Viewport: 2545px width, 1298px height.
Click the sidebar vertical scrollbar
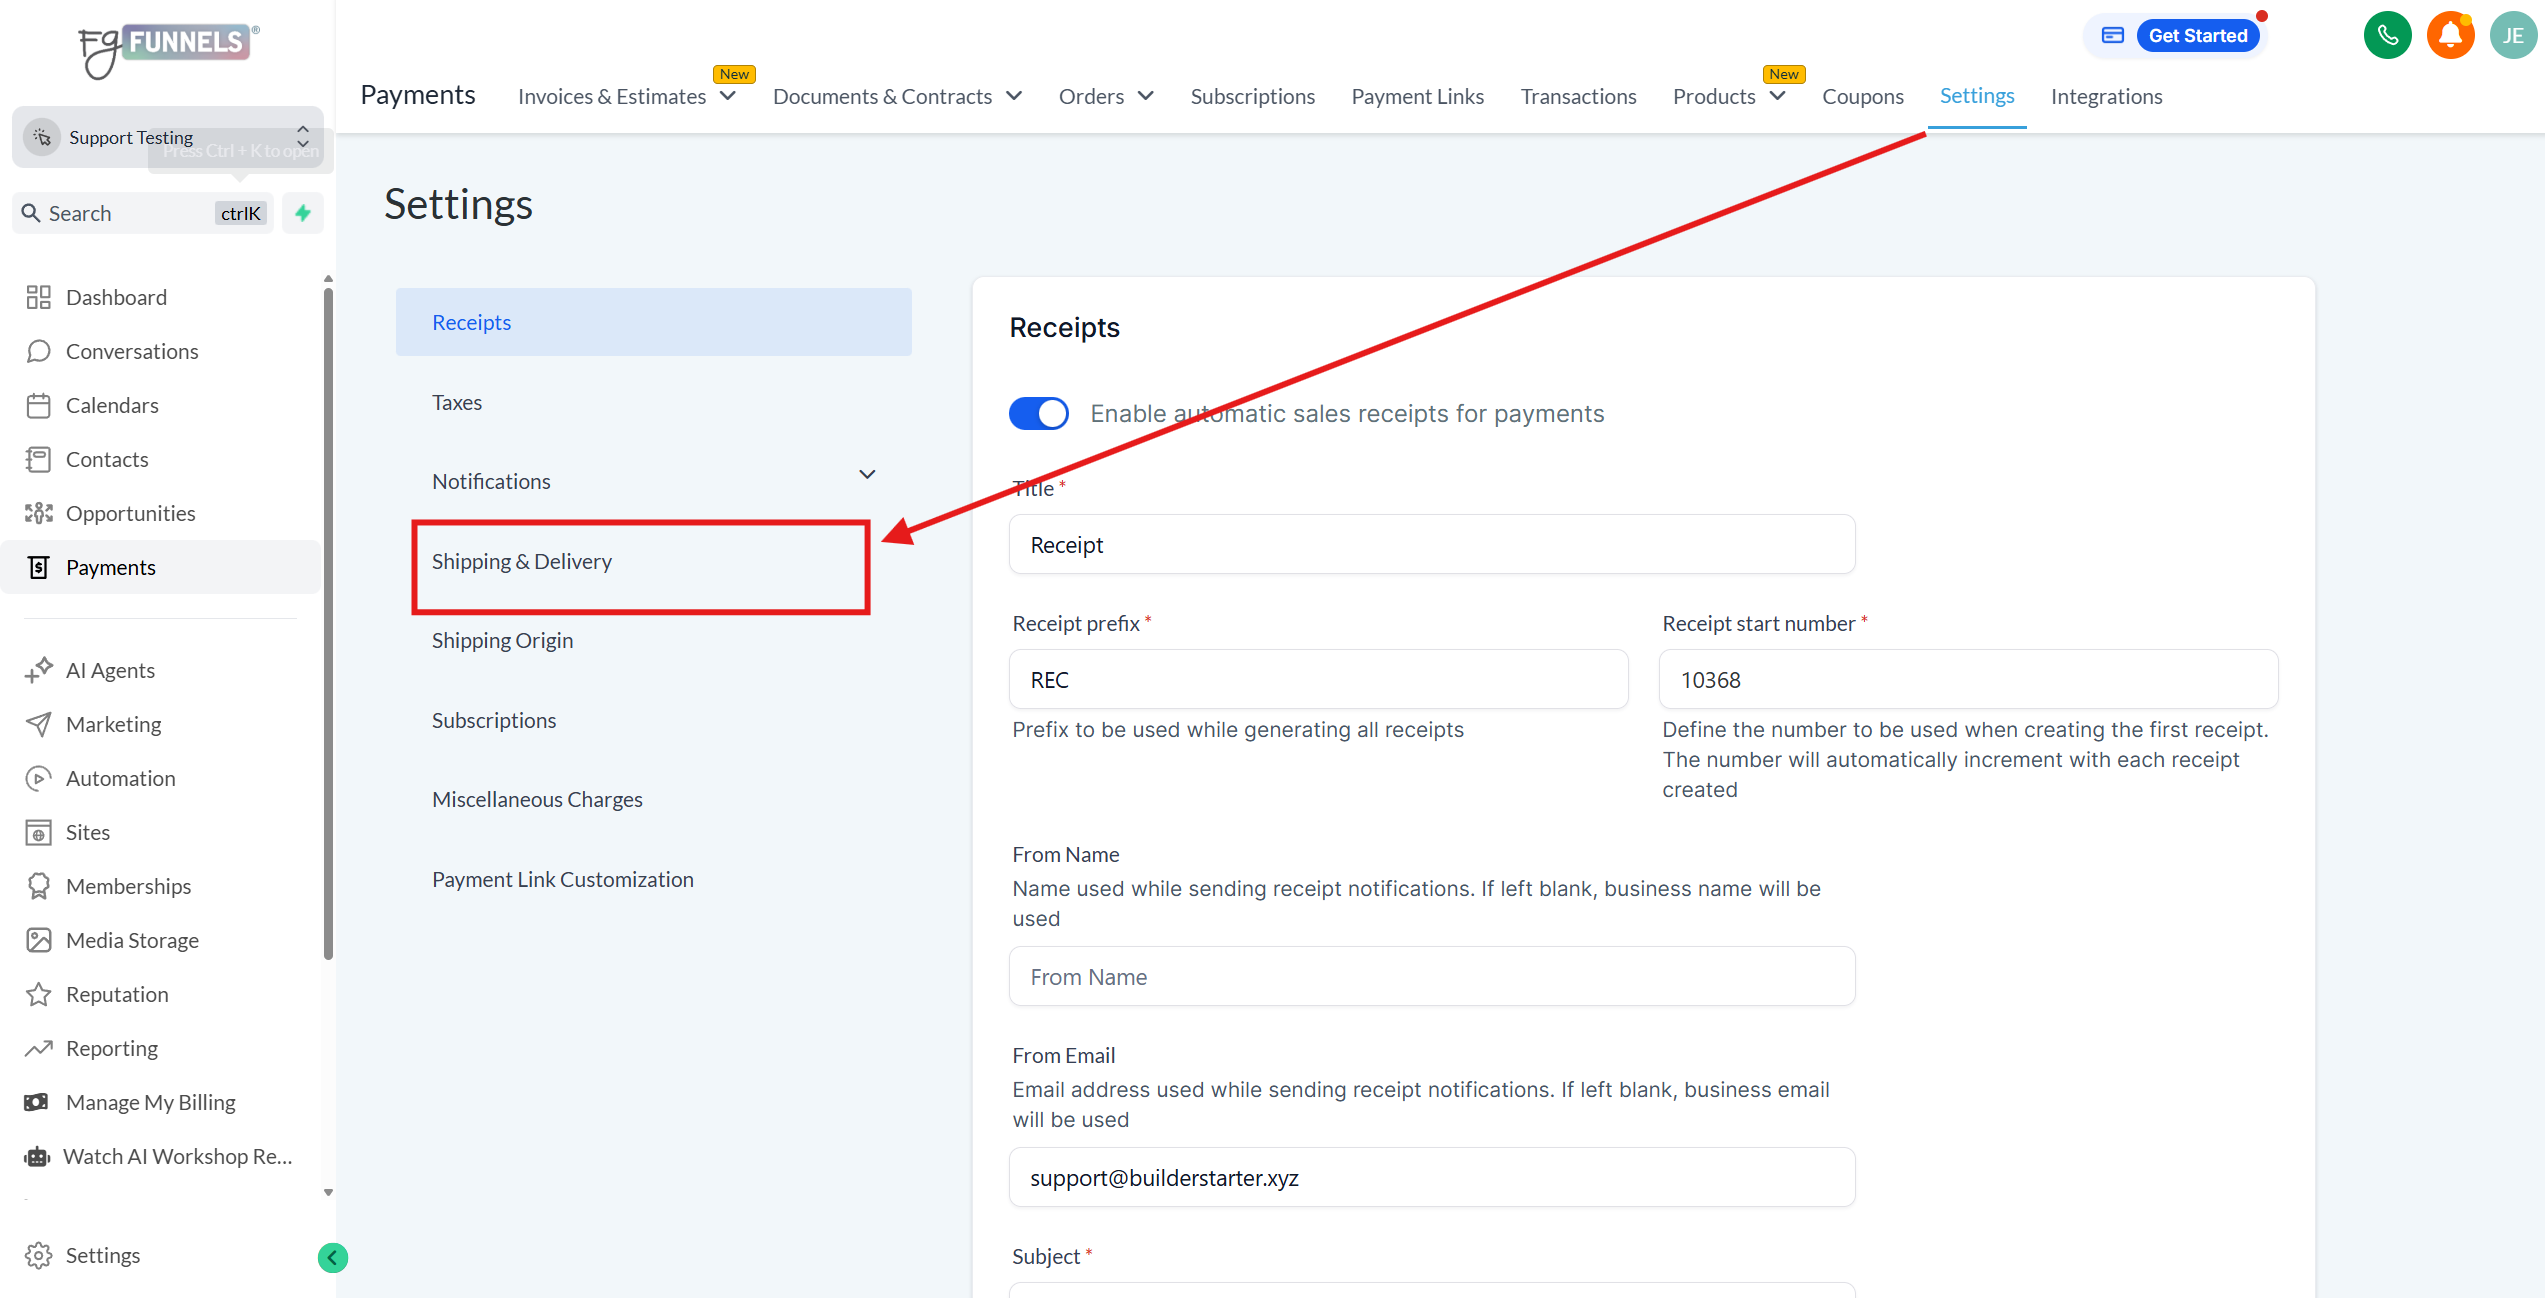point(328,620)
